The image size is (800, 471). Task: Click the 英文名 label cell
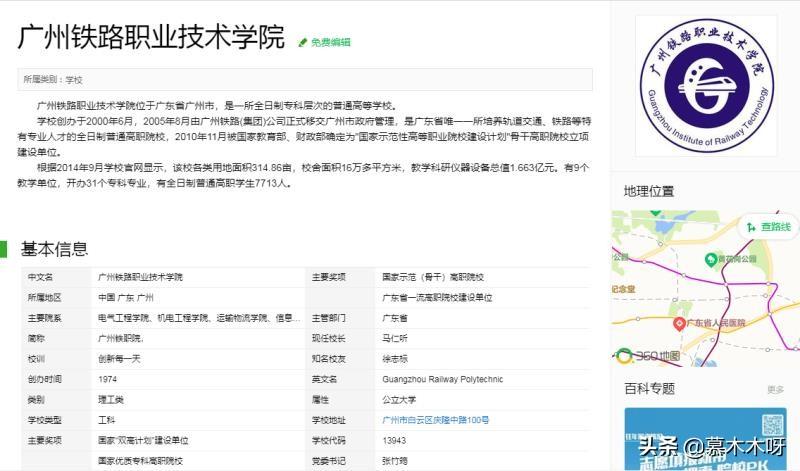pos(340,379)
